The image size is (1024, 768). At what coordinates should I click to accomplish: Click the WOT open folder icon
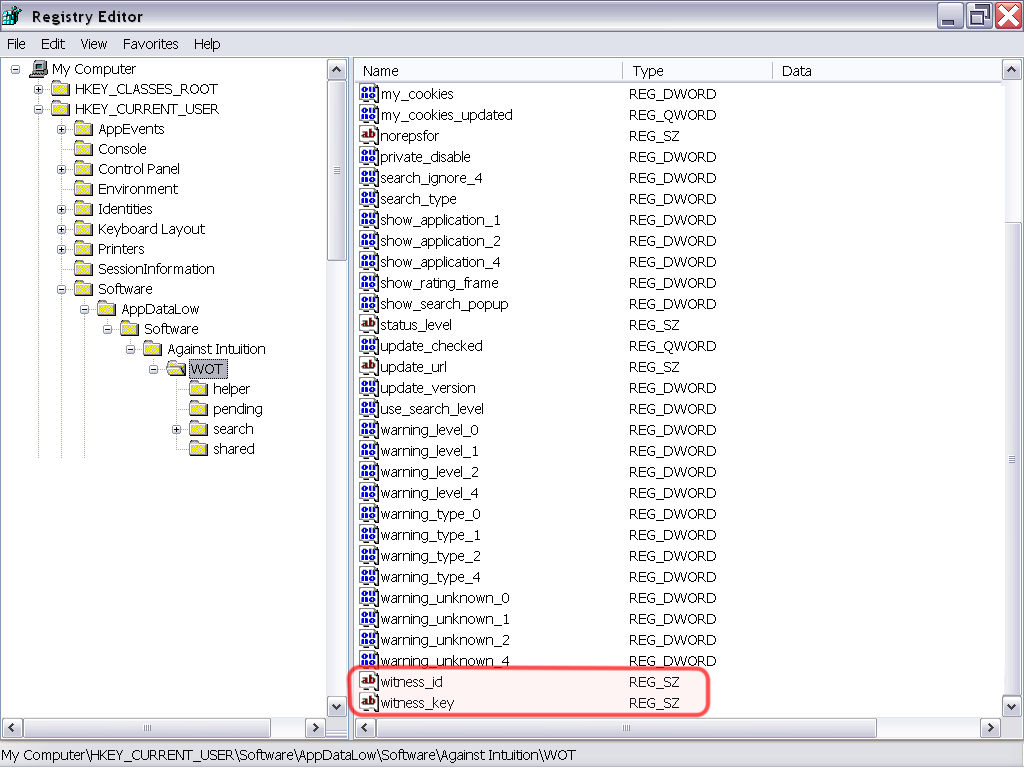pyautogui.click(x=176, y=369)
